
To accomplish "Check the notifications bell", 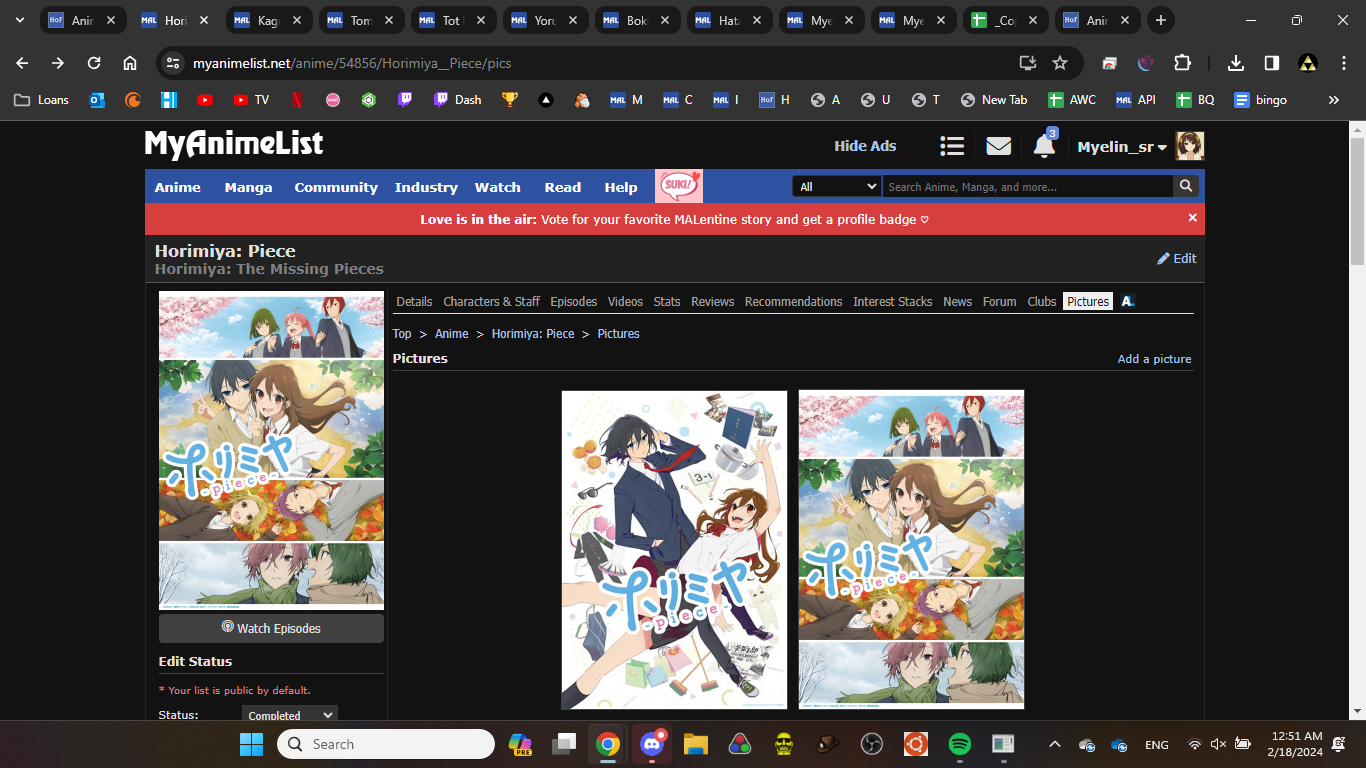I will point(1044,146).
